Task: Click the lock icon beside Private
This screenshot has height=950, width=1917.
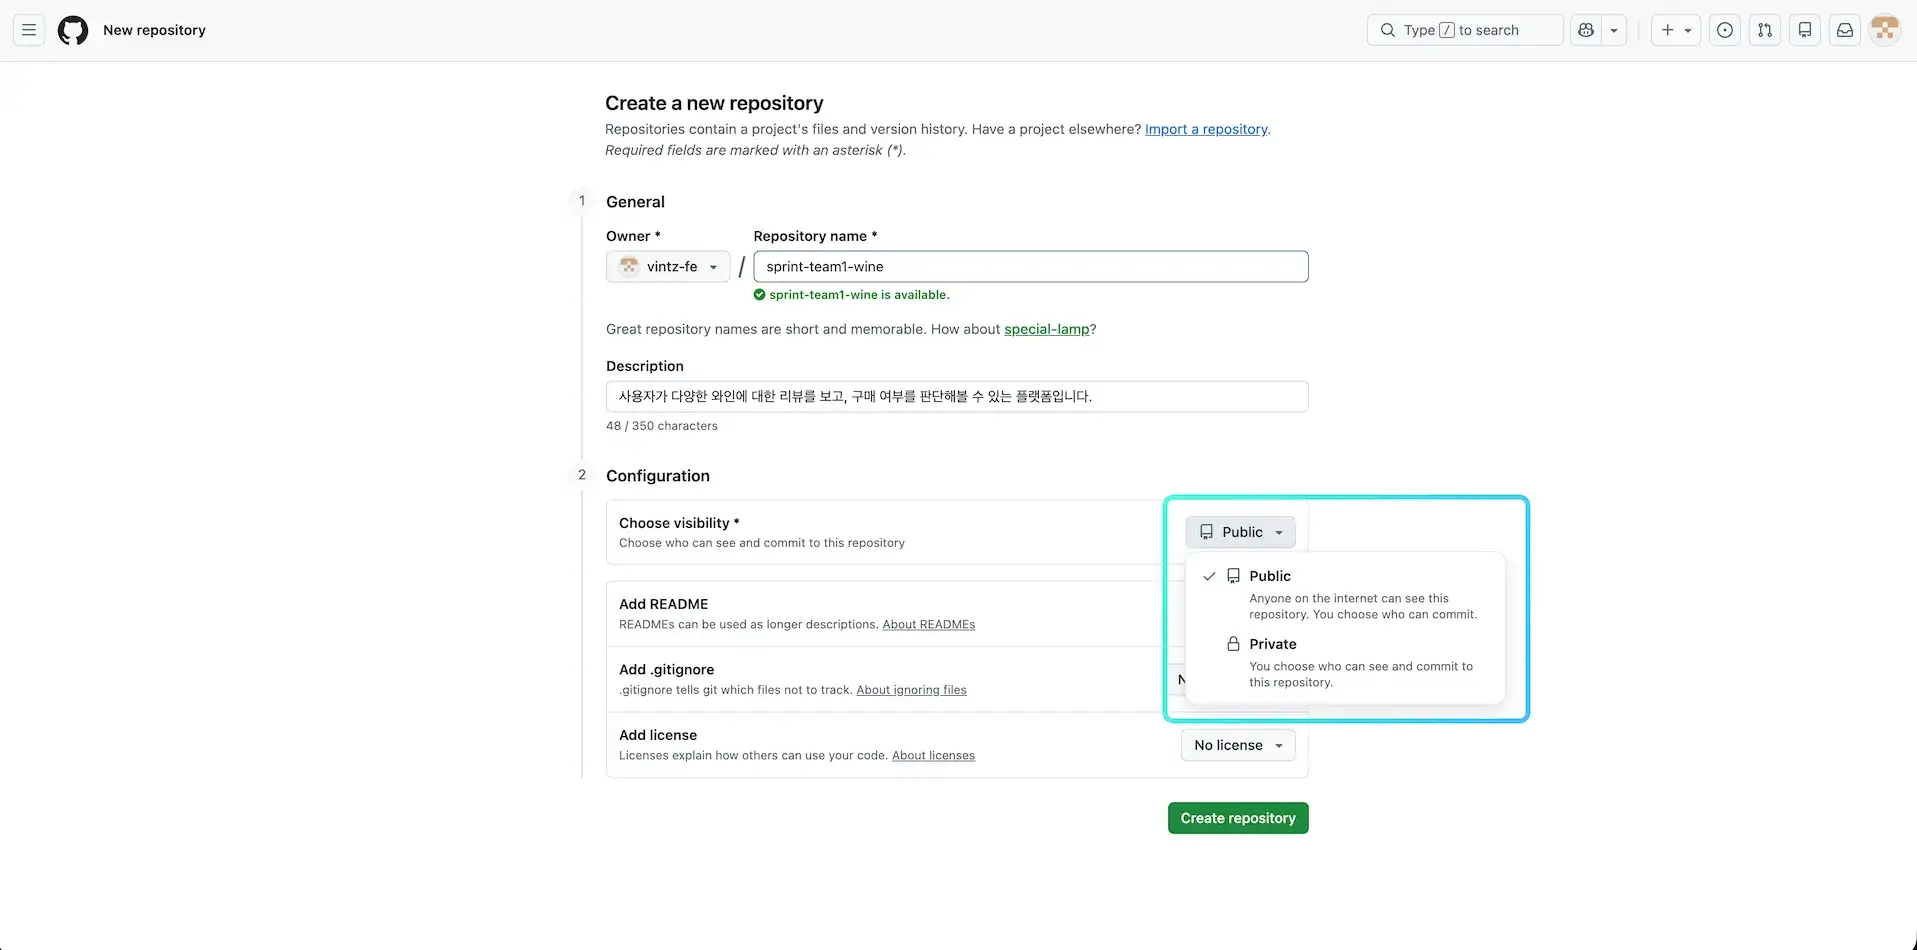Action: (x=1234, y=644)
